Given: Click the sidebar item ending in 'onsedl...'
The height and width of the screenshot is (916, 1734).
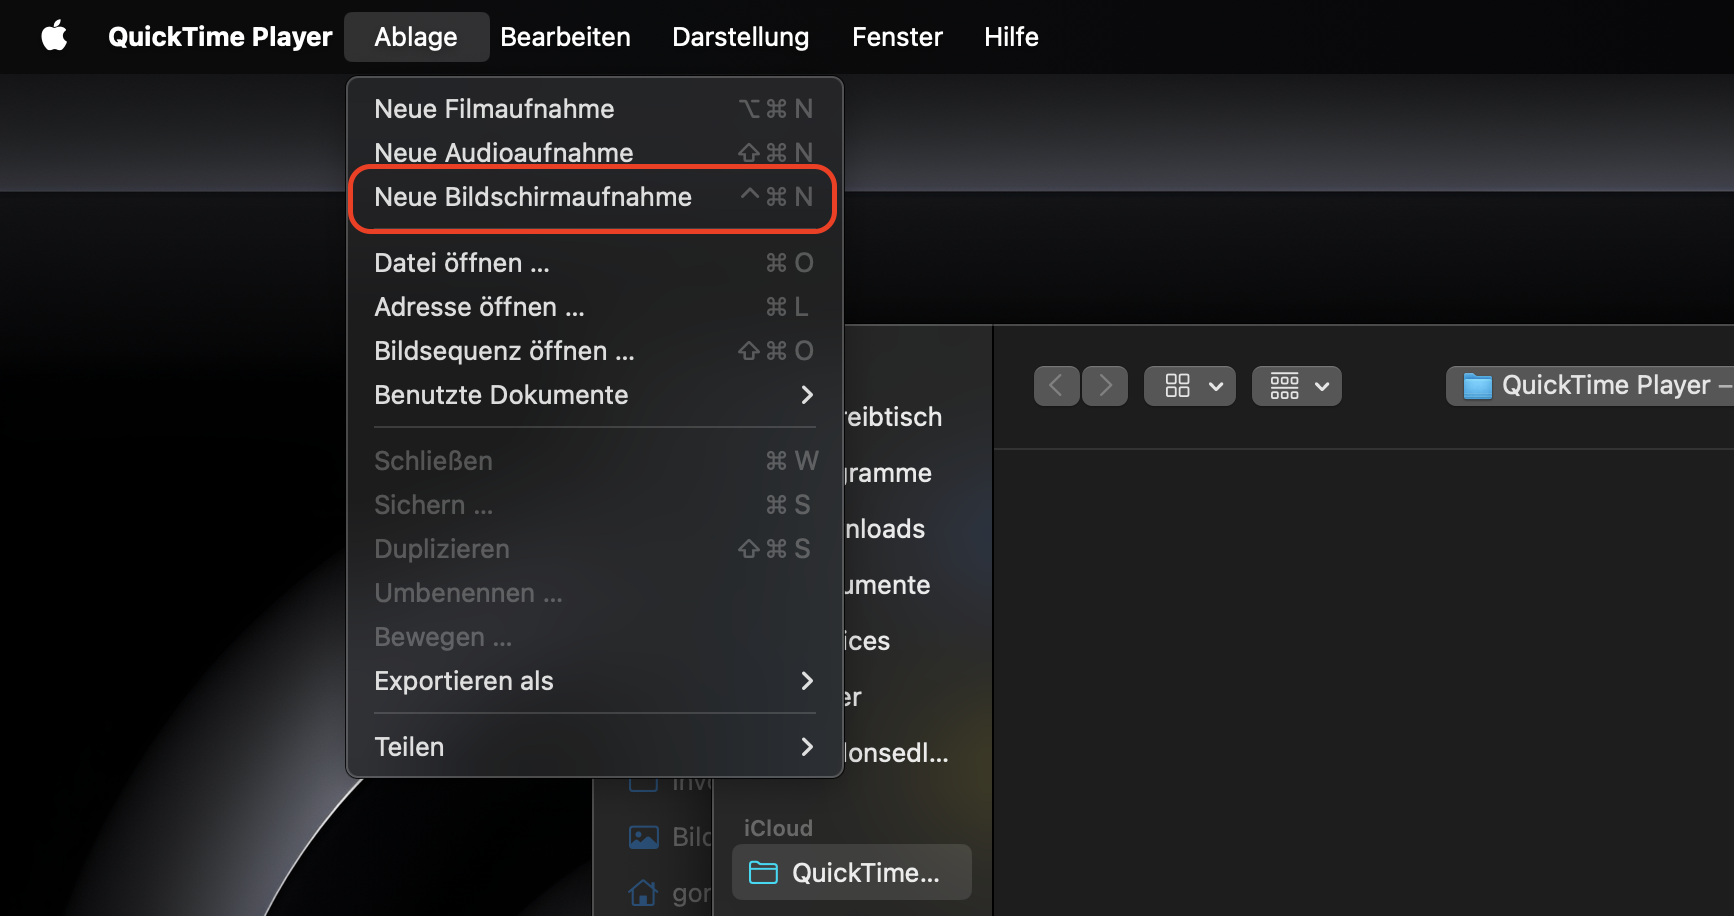Looking at the screenshot, I should pyautogui.click(x=897, y=753).
